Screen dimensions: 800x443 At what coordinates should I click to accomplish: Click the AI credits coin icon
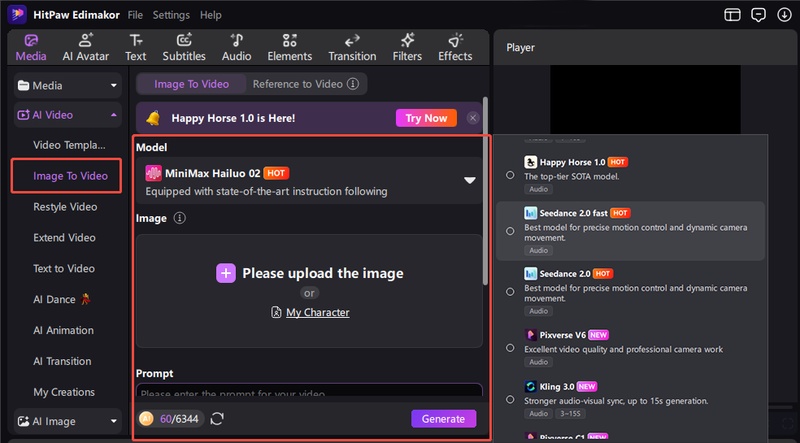[x=146, y=419]
